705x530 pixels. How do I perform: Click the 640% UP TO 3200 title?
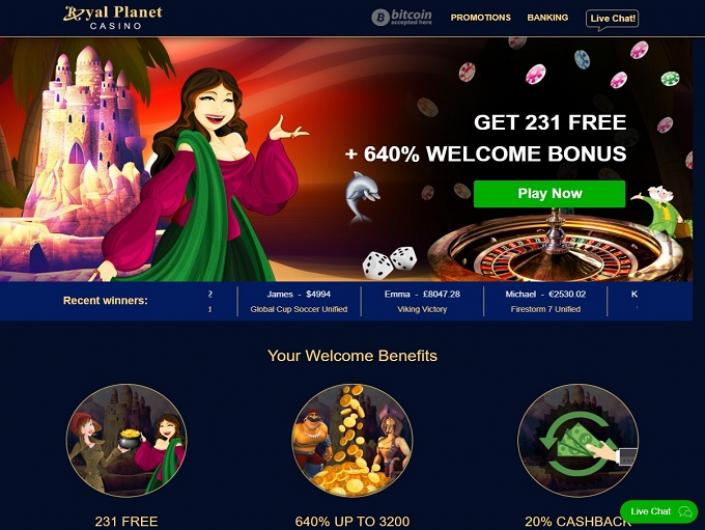pos(352,521)
